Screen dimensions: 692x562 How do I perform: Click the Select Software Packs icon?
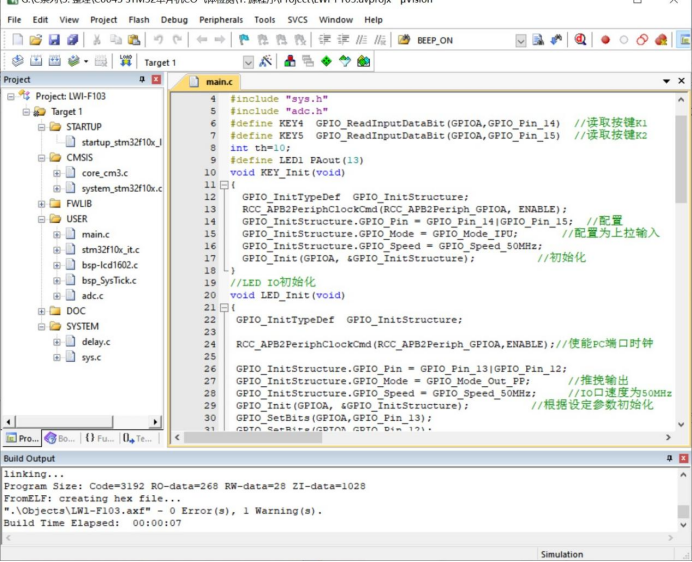[345, 61]
